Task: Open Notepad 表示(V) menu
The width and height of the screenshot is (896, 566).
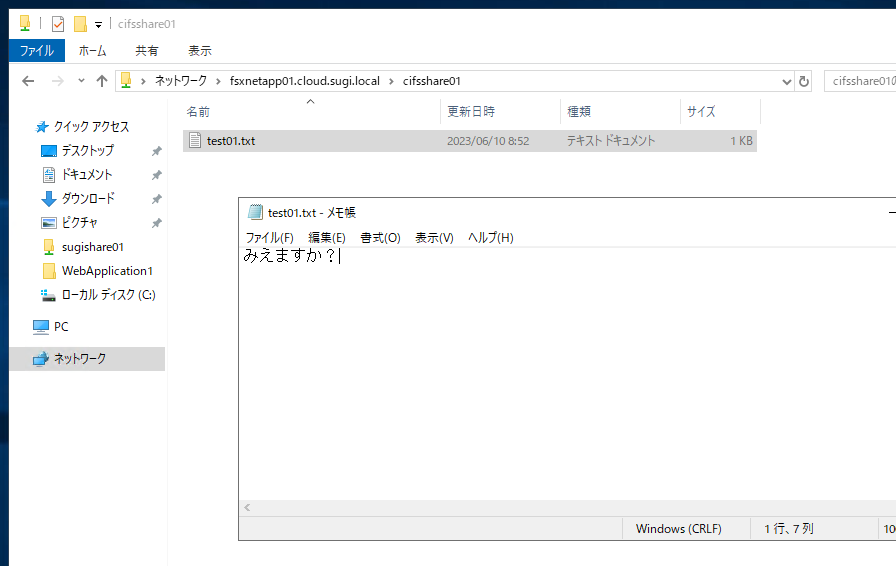Action: 434,238
